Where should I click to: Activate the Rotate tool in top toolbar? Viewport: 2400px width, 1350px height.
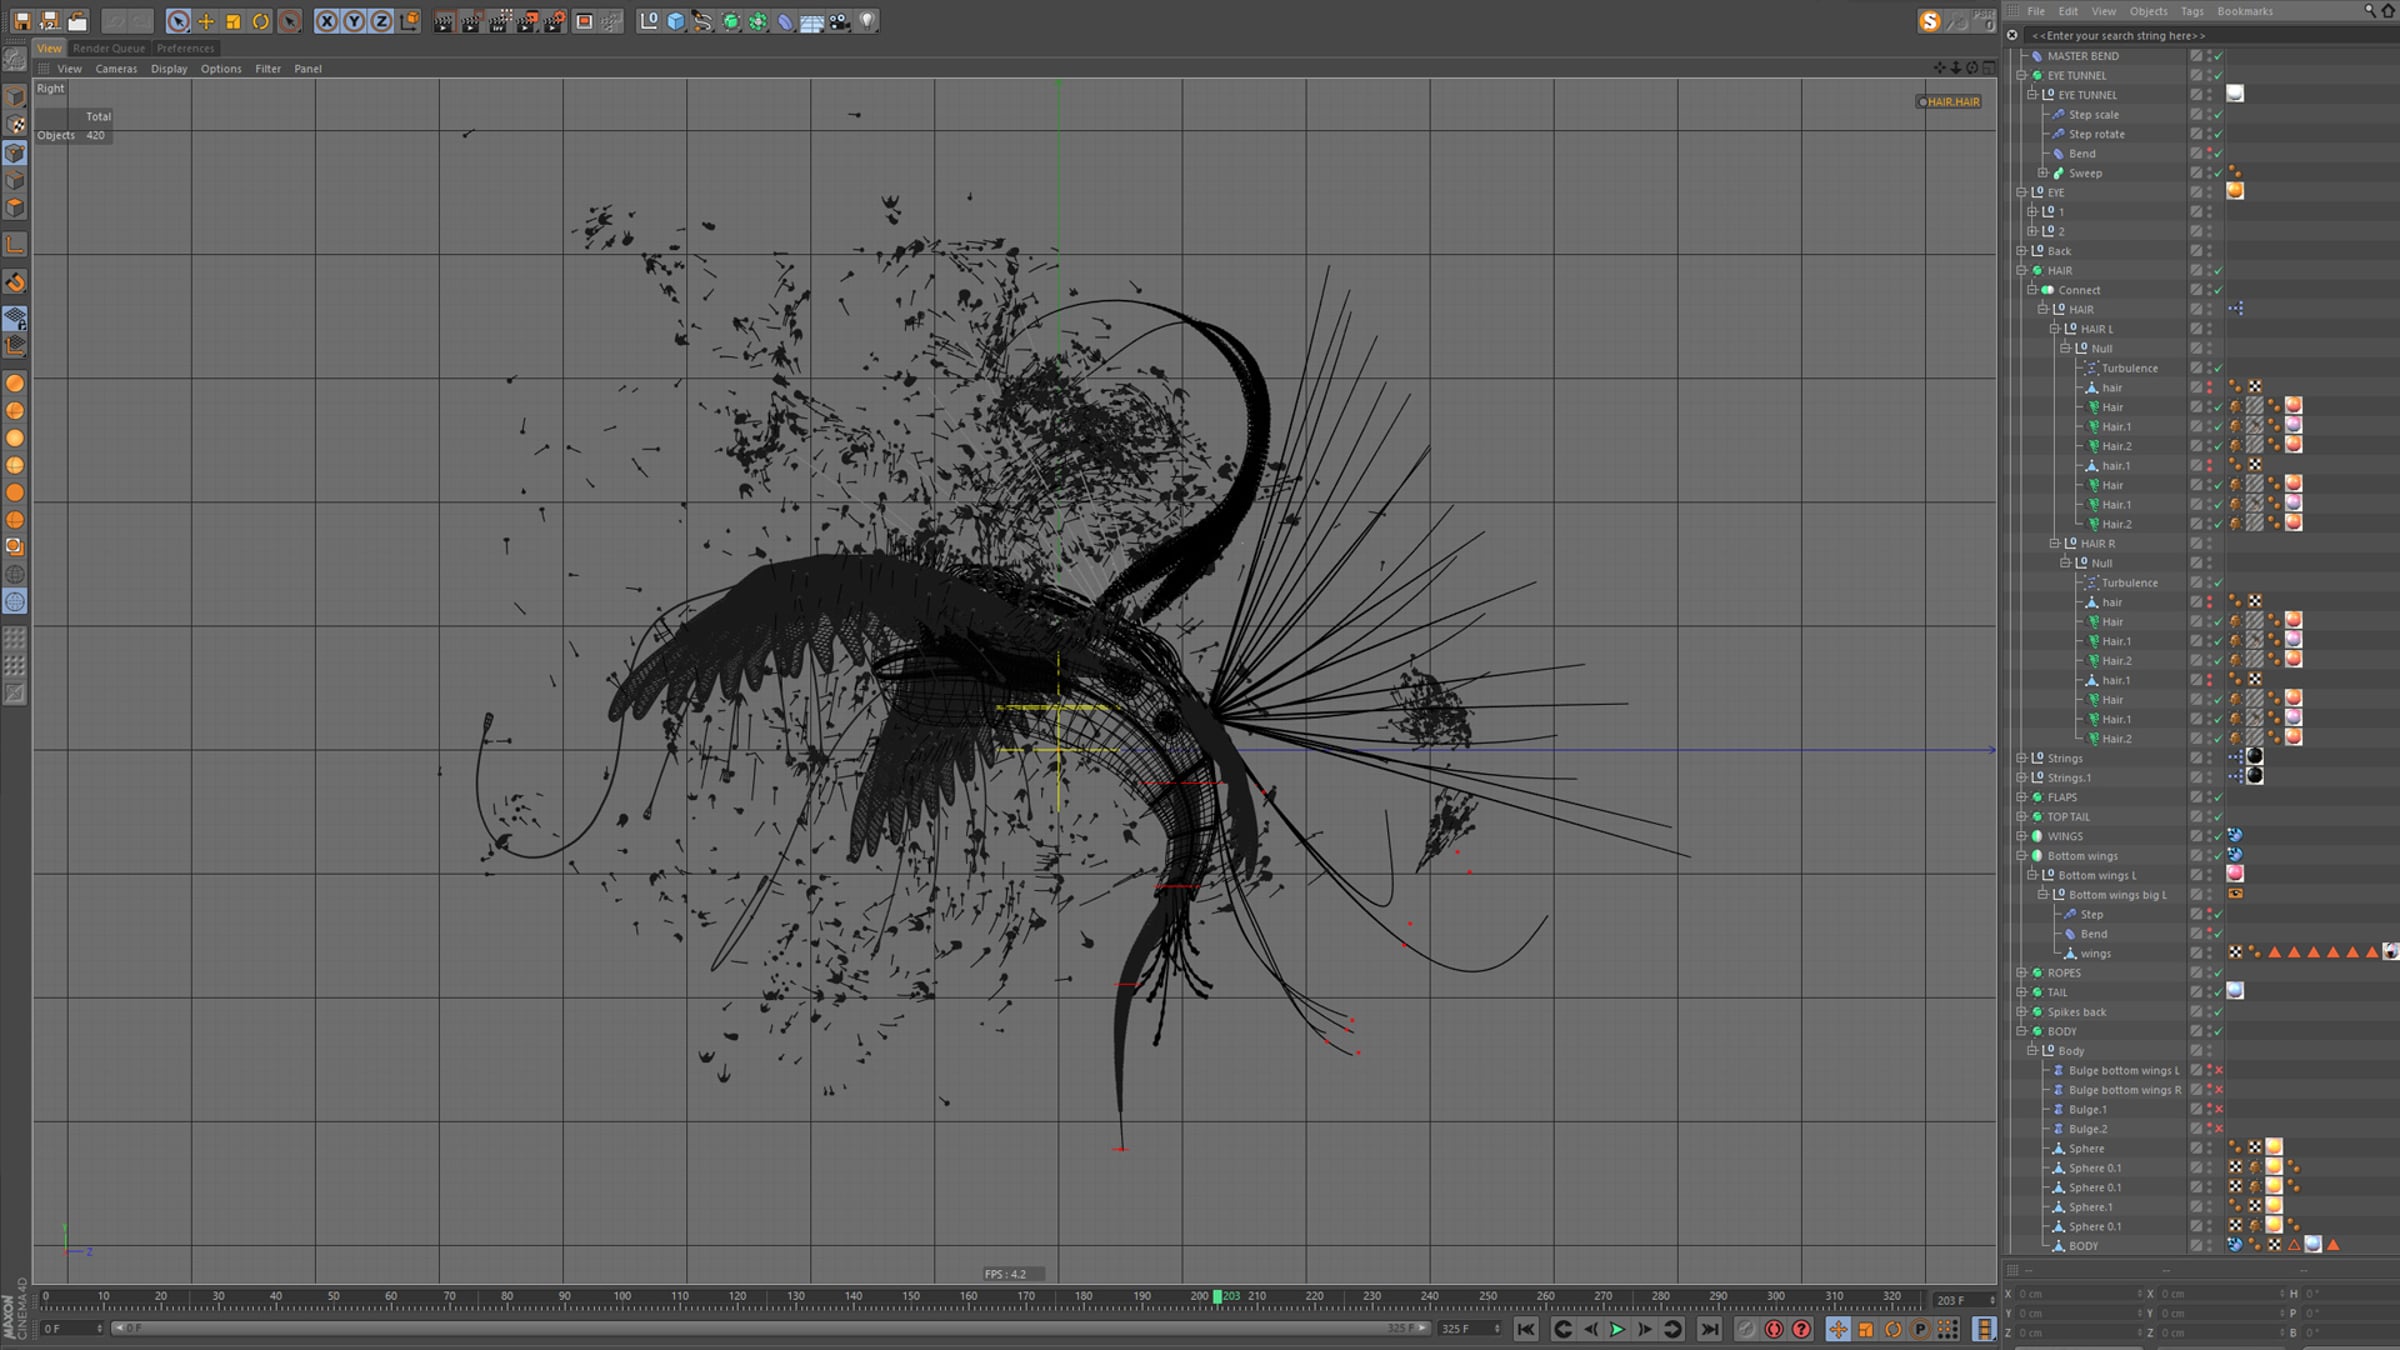[x=261, y=21]
